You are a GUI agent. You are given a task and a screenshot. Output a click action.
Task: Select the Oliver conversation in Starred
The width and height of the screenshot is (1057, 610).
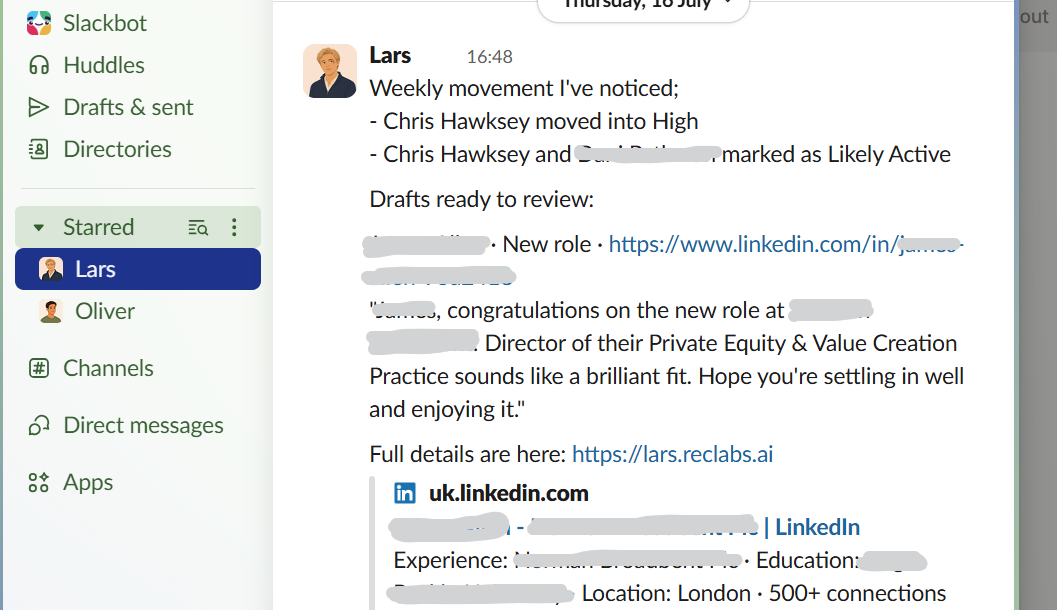[x=138, y=311]
